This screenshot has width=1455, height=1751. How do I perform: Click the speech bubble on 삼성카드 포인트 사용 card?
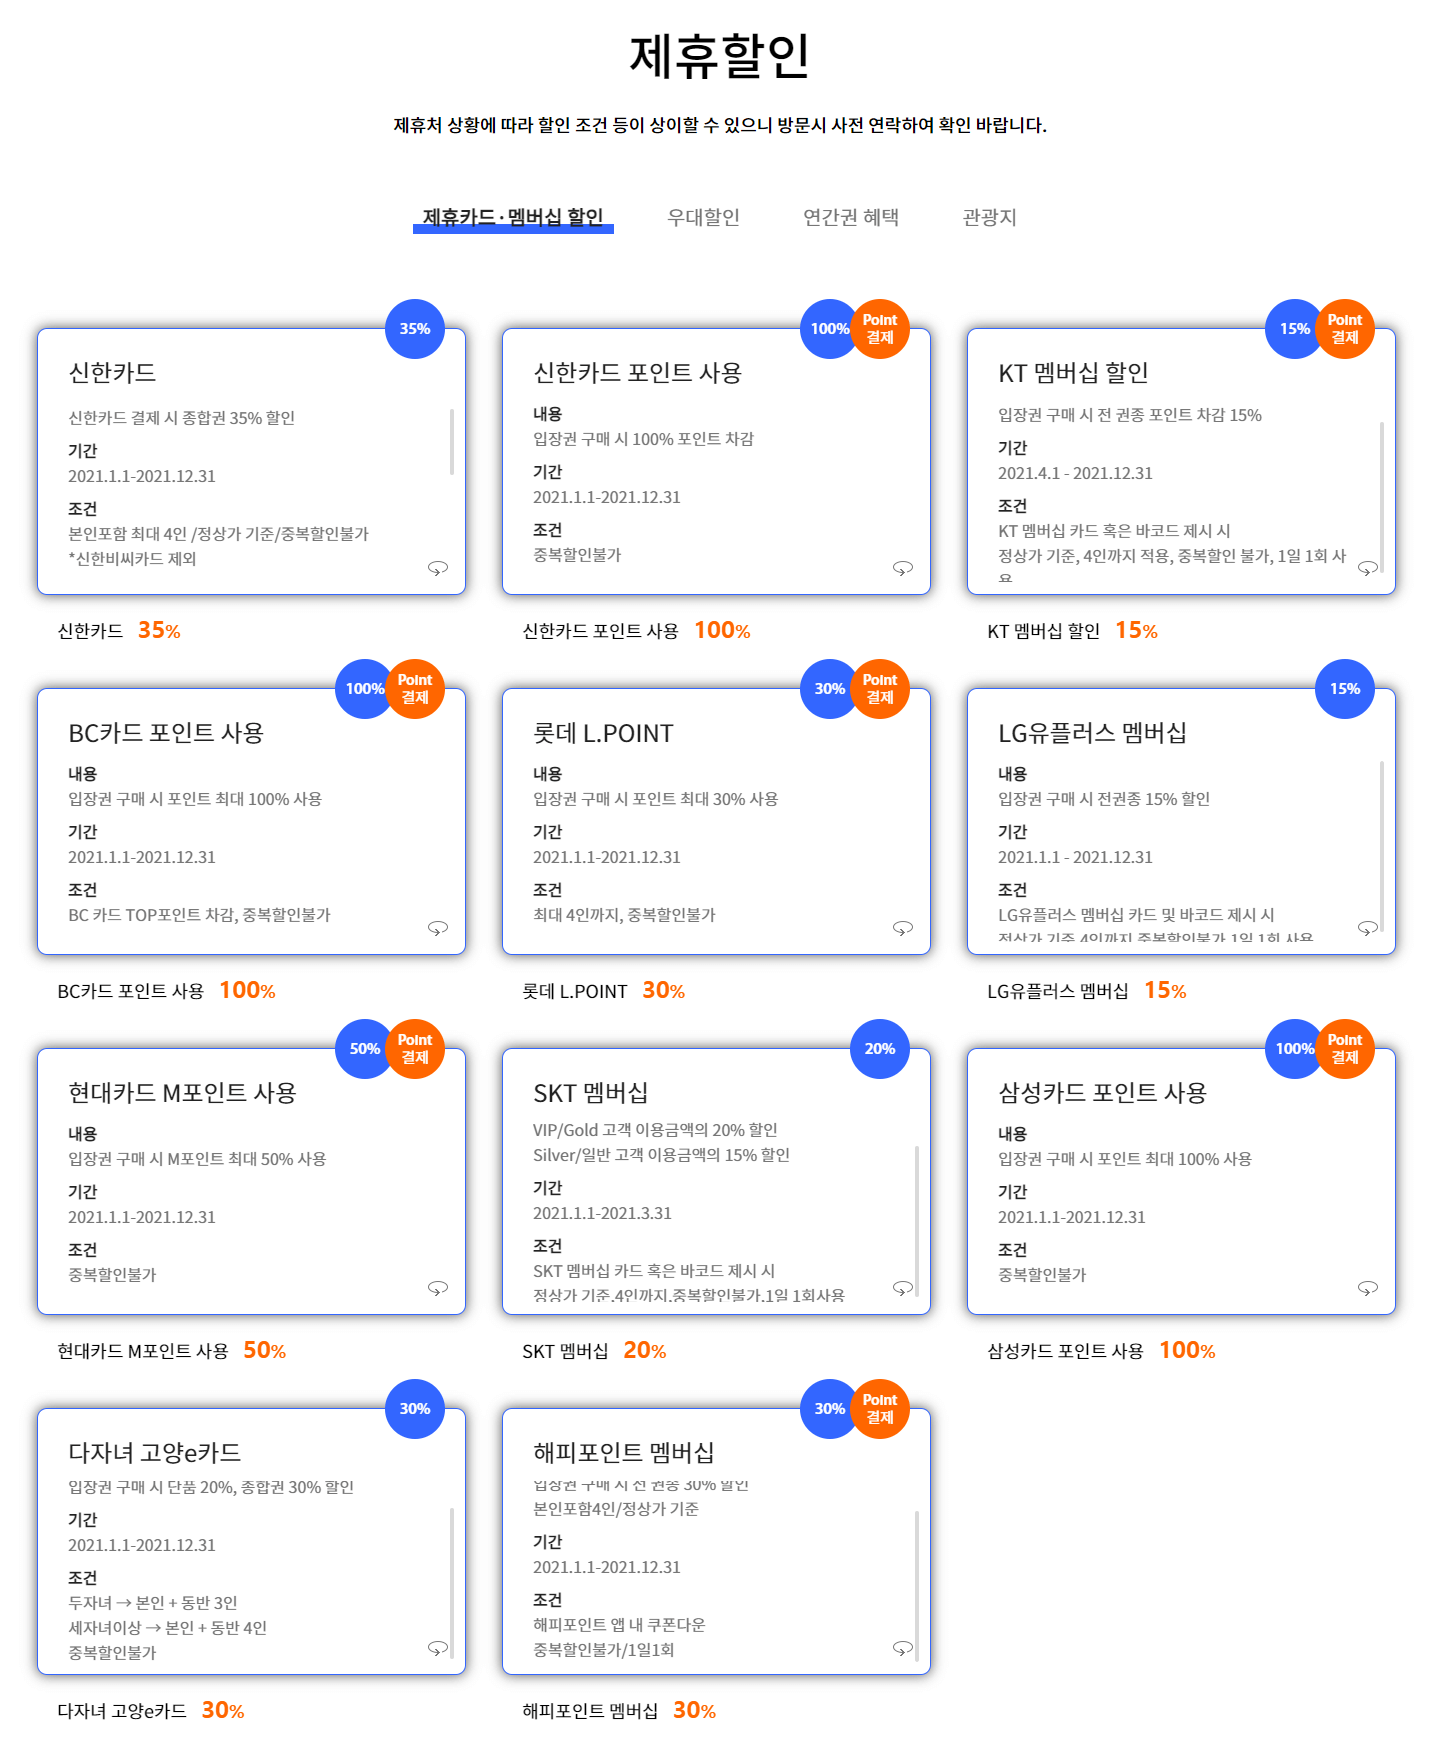pyautogui.click(x=1369, y=1289)
